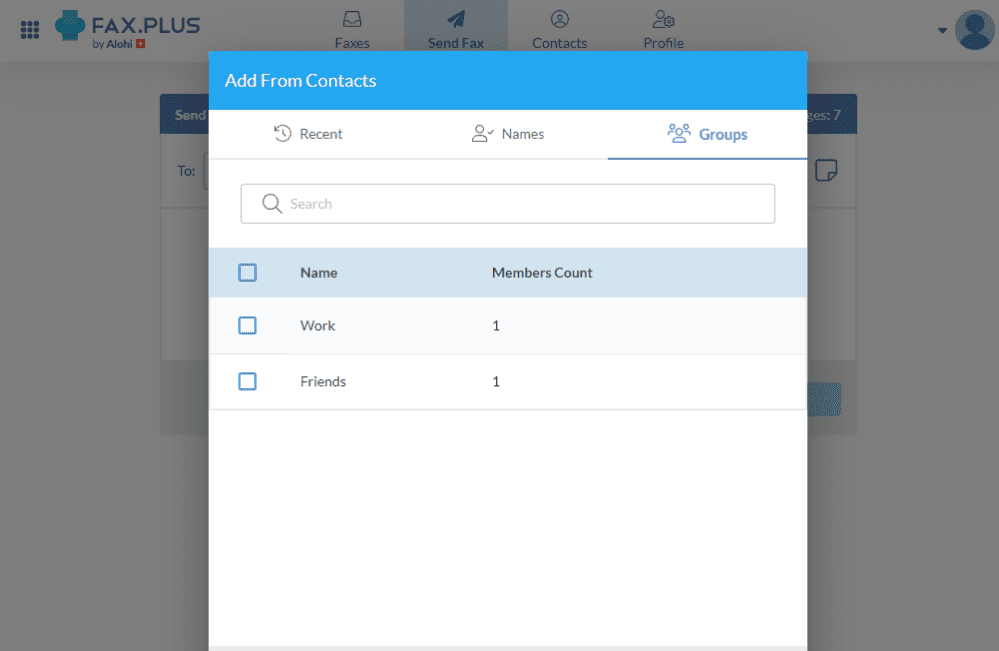
Task: Check the Work group checkbox
Action: coord(247,325)
